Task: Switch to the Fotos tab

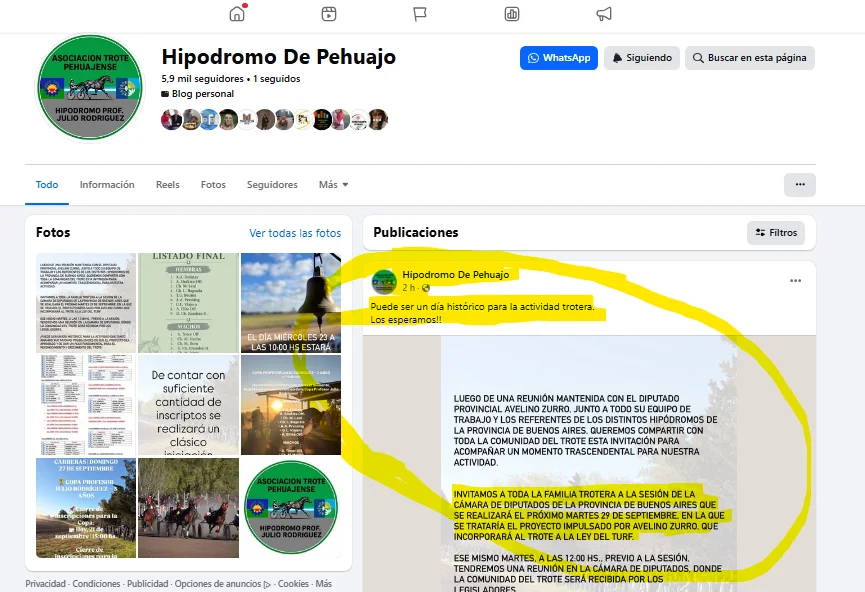Action: point(213,185)
